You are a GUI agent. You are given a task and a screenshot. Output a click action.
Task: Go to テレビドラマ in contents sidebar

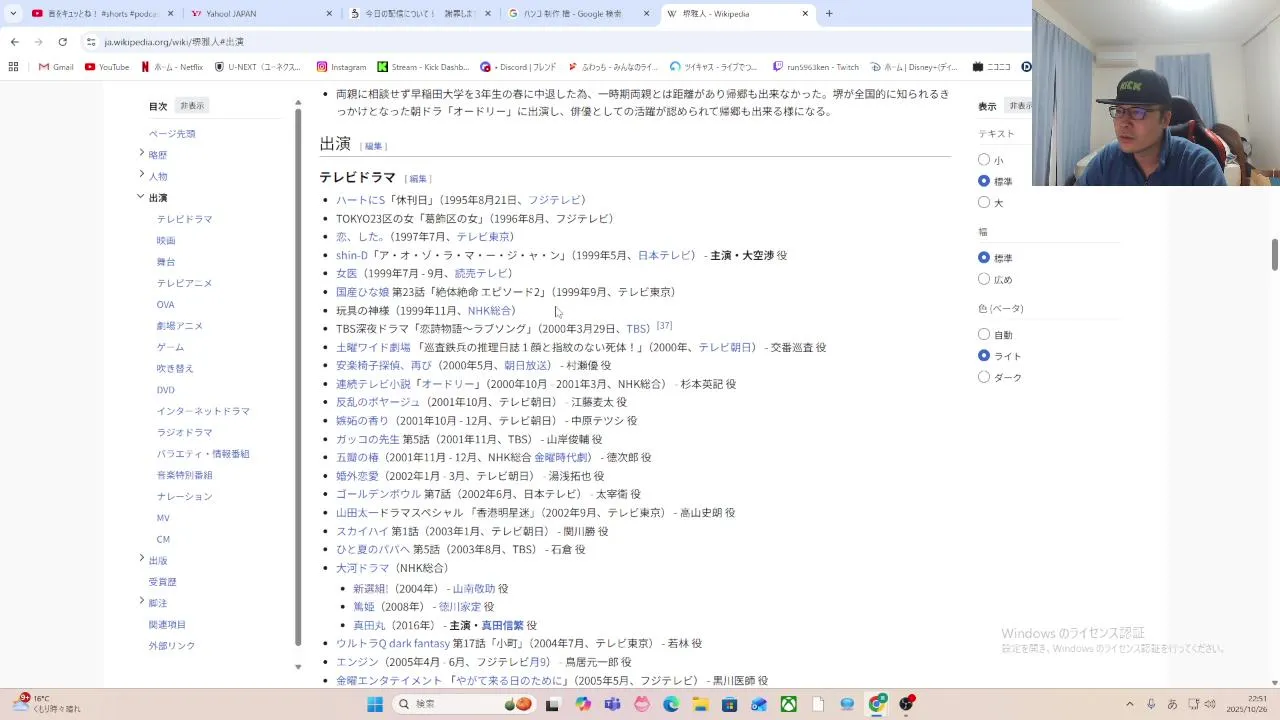(184, 219)
